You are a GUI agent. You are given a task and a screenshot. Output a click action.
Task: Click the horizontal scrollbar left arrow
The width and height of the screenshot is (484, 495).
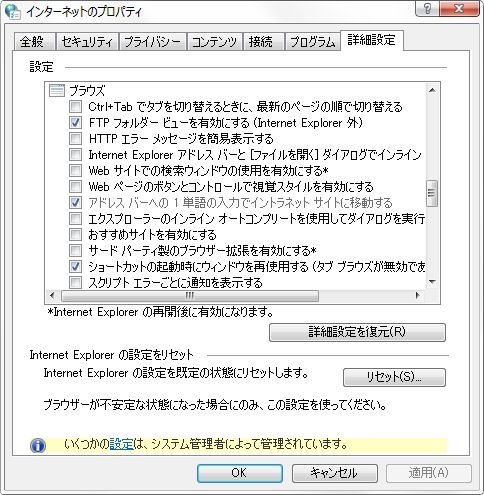pos(52,295)
